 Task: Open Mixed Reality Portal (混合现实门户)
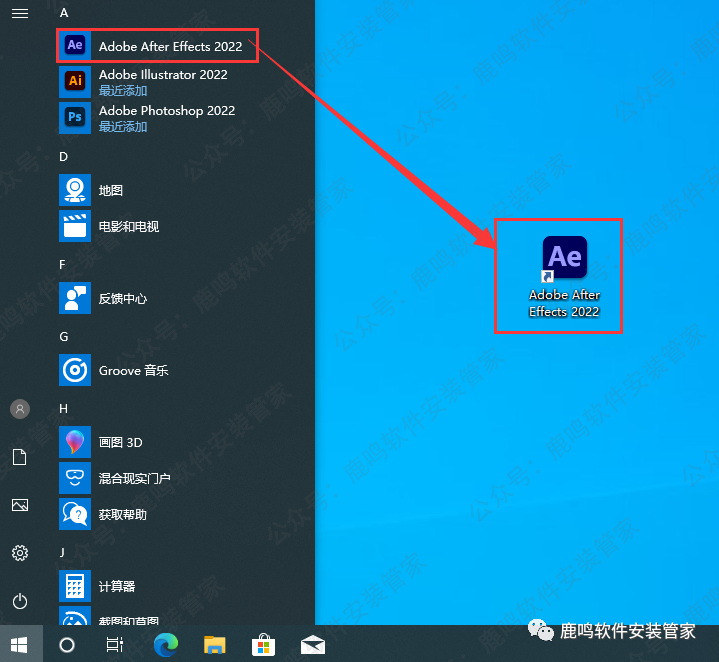click(134, 478)
